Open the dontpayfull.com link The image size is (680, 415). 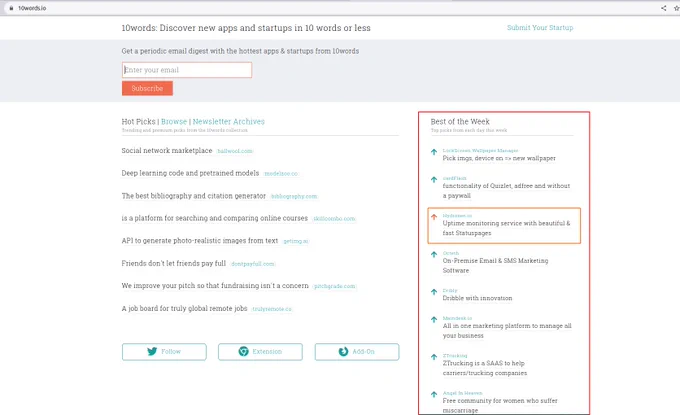[x=253, y=264]
